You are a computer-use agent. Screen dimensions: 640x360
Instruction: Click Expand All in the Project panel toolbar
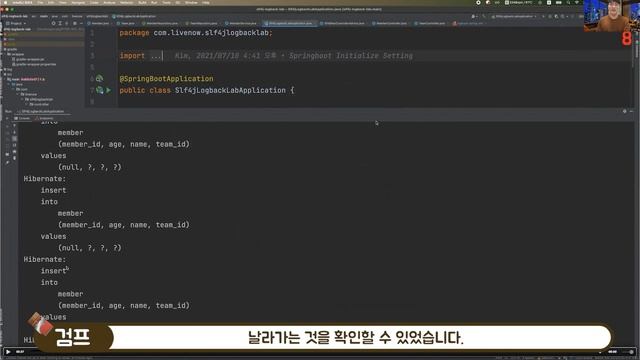click(60, 23)
